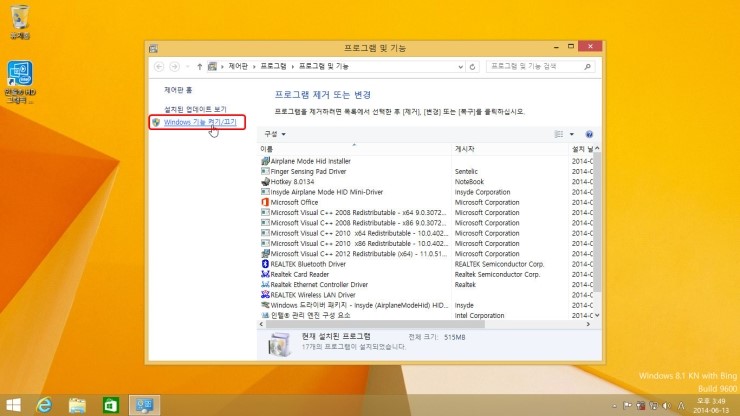Click the Microsoft Office program icon

click(x=265, y=202)
